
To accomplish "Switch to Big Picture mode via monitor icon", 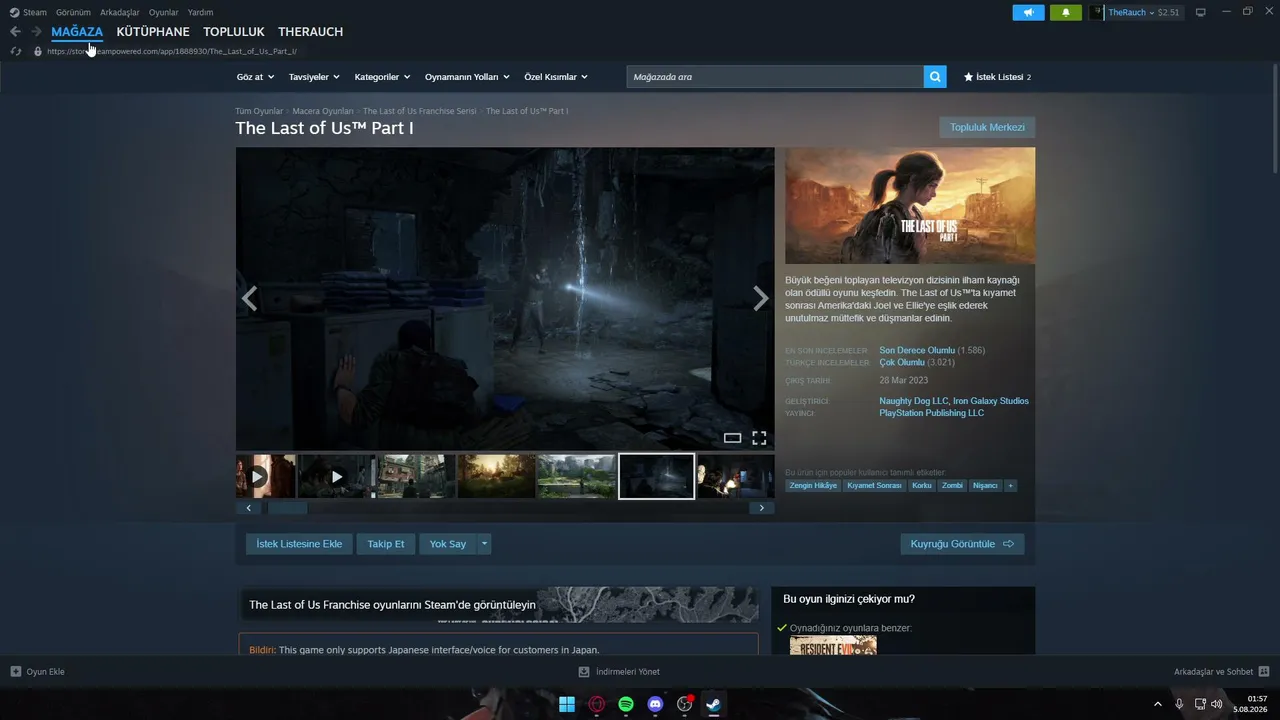I will pos(1201,12).
